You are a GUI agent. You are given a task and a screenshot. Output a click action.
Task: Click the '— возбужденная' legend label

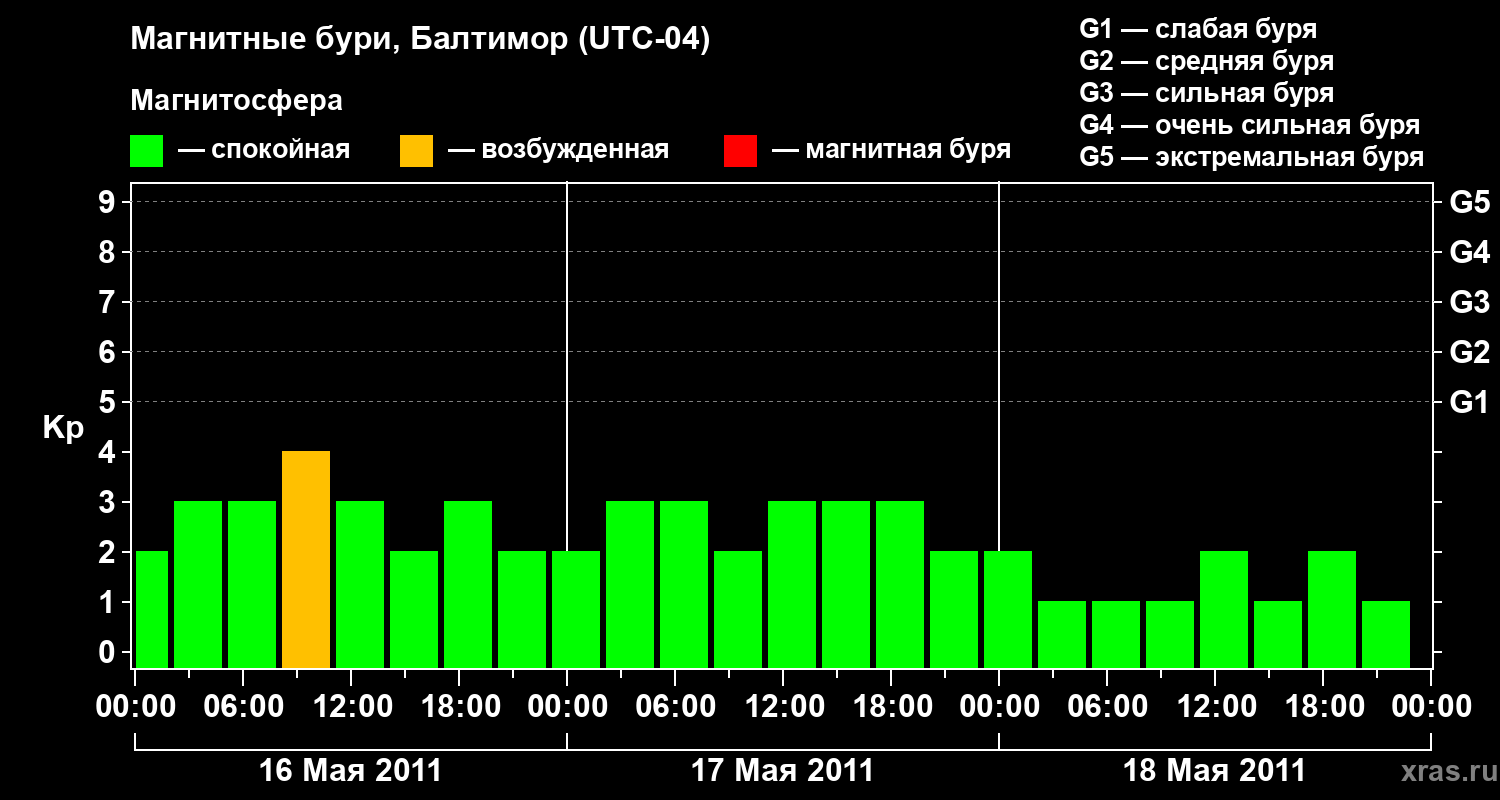coord(558,151)
